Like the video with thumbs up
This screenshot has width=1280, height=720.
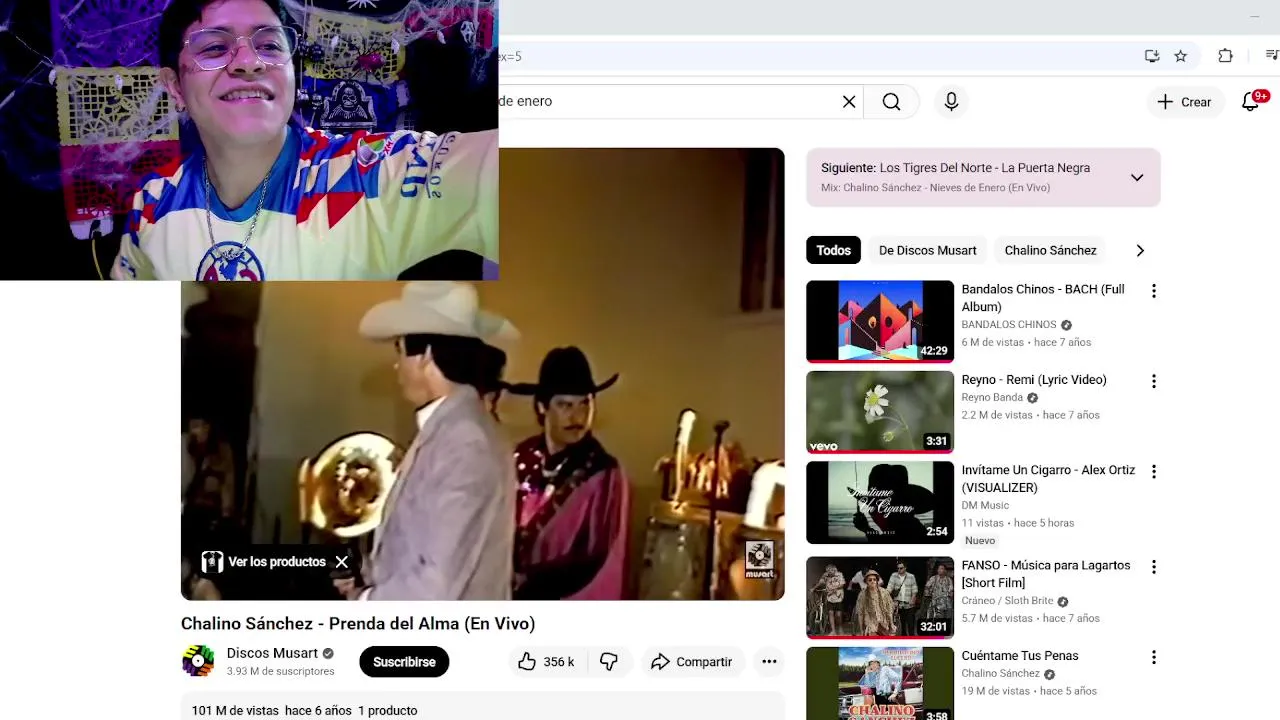(x=546, y=662)
